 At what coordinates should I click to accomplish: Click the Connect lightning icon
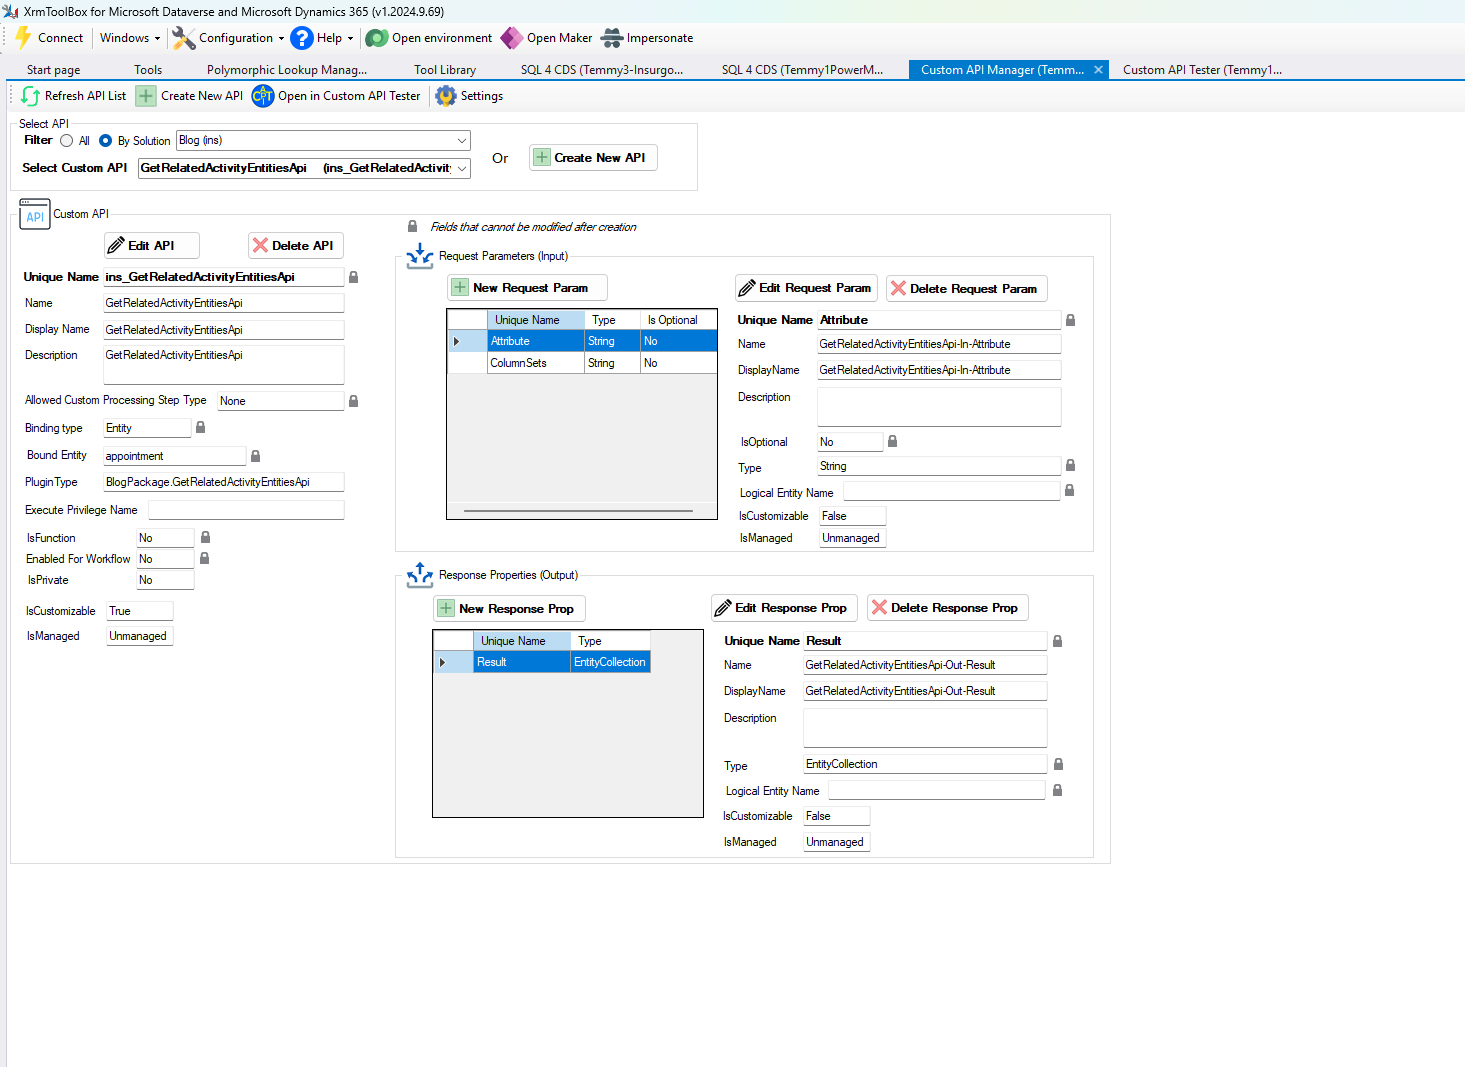click(x=23, y=38)
